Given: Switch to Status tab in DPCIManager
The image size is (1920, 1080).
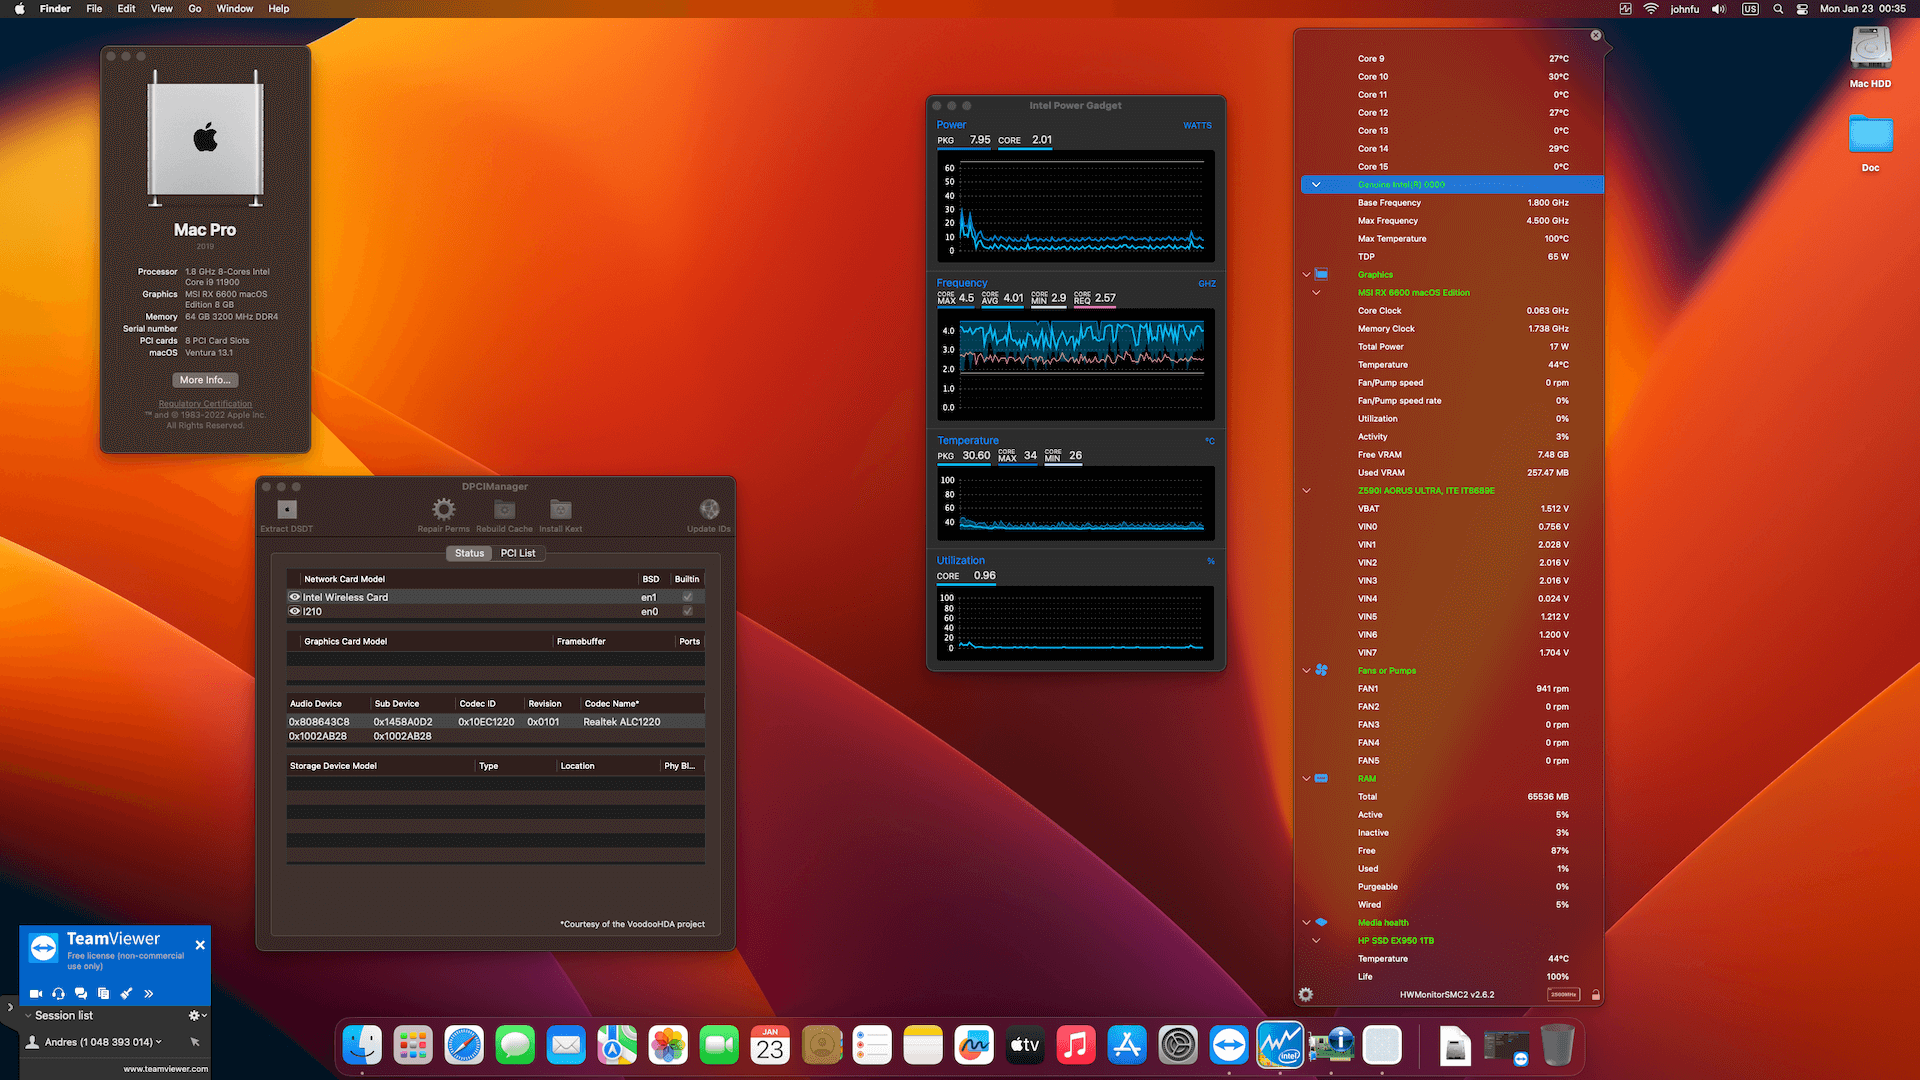Looking at the screenshot, I should tap(469, 553).
